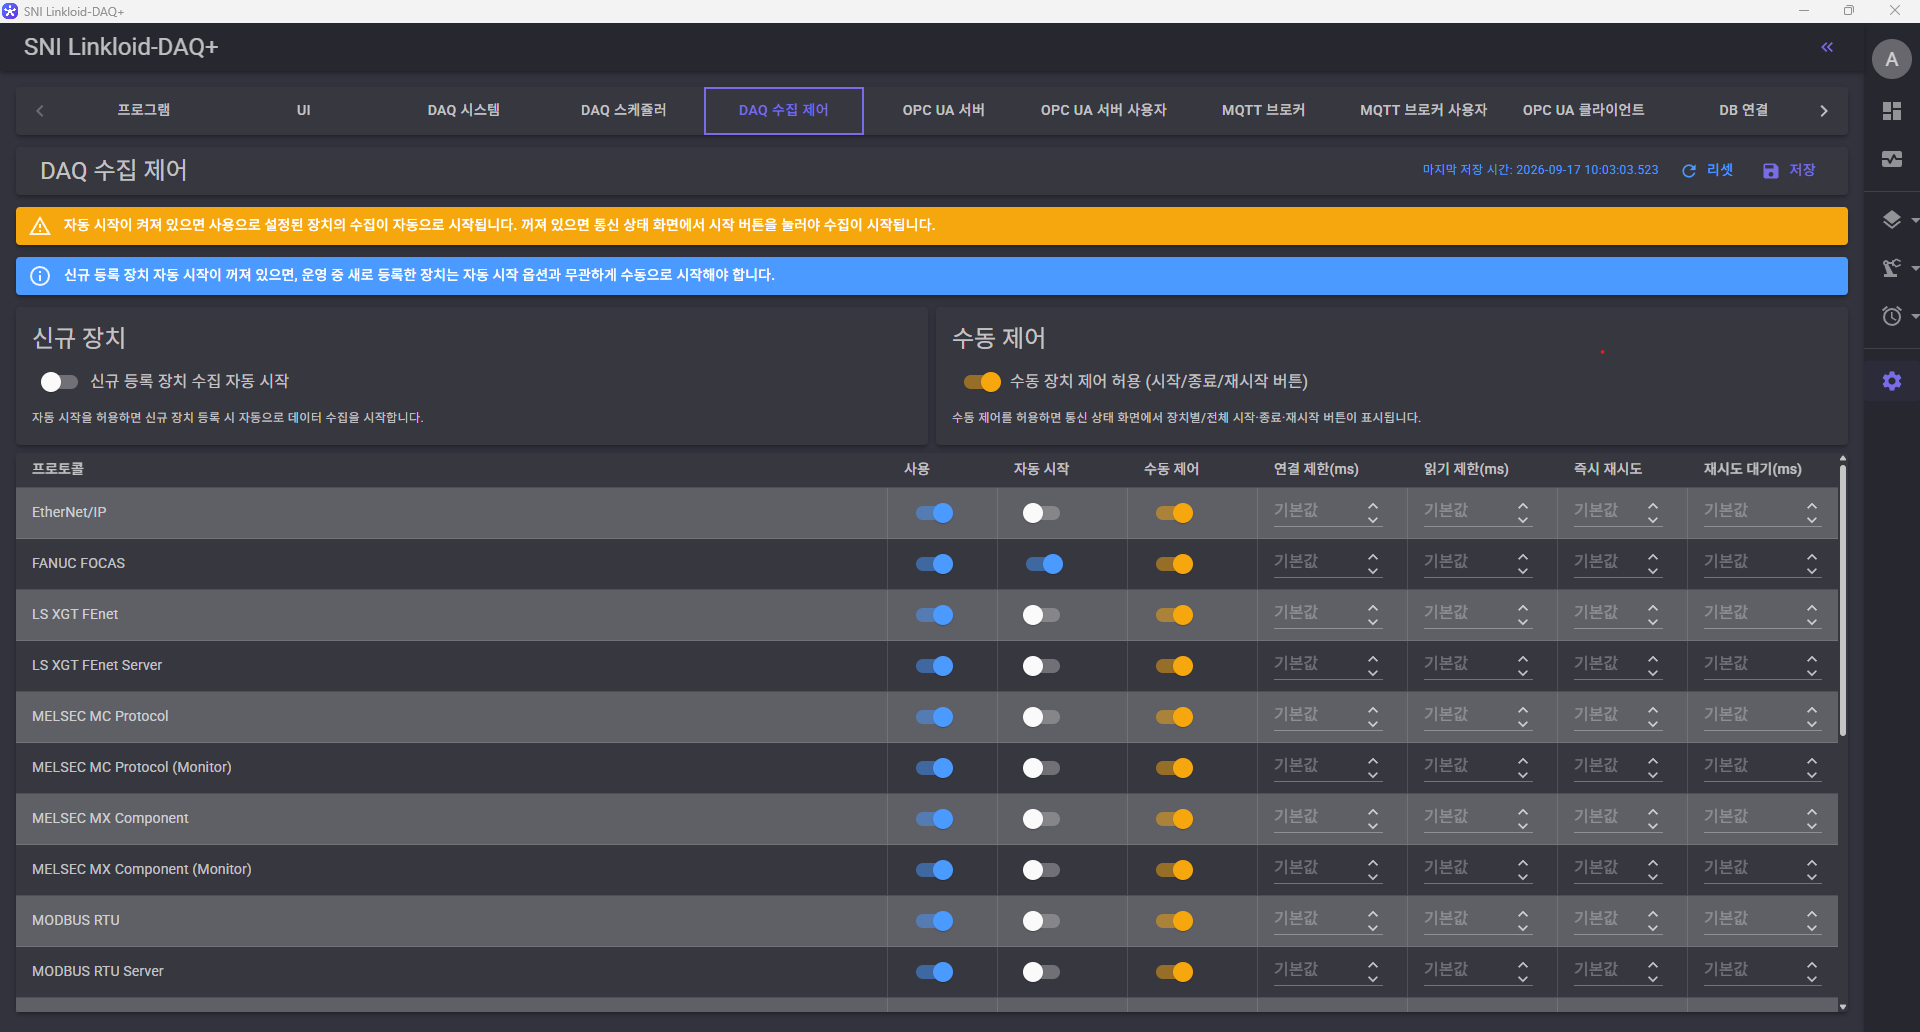Open the user avatar A menu
This screenshot has height=1032, width=1920.
coord(1891,59)
